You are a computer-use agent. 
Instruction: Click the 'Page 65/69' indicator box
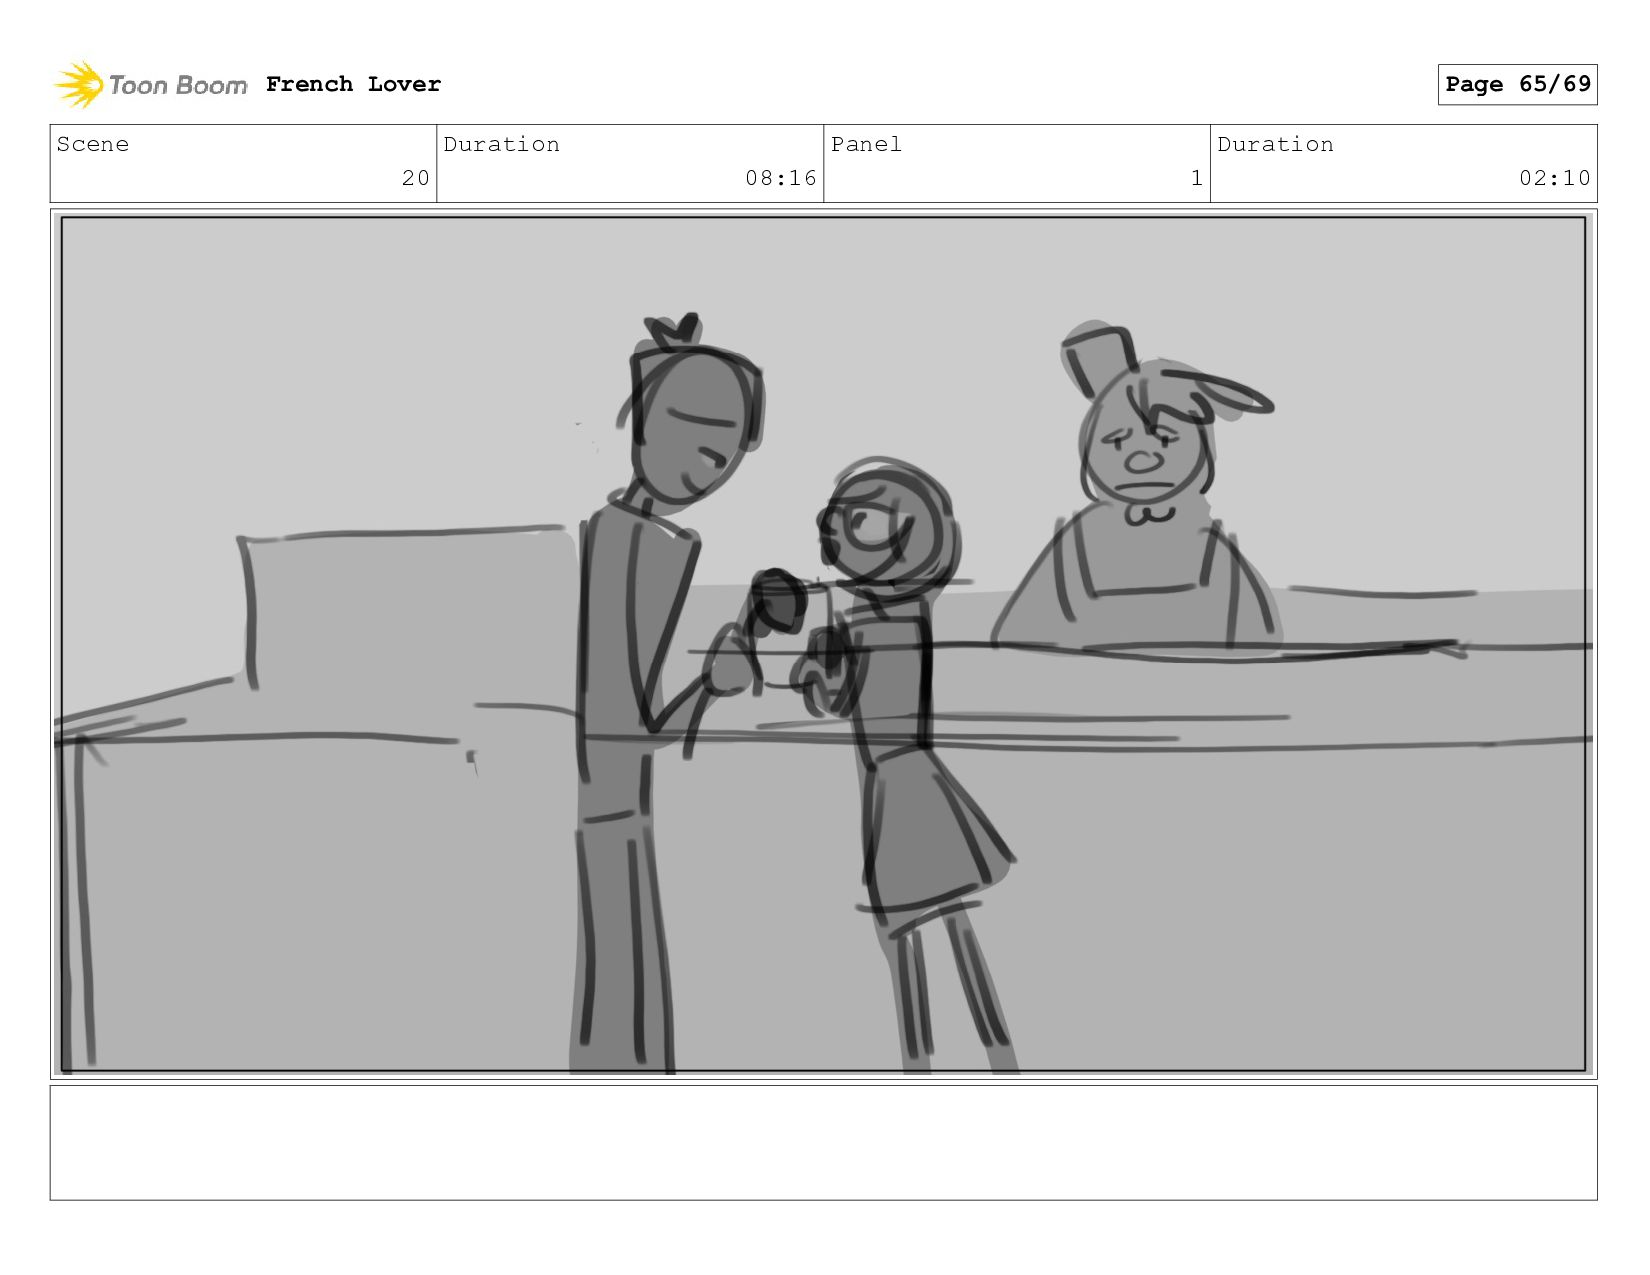[x=1517, y=84]
